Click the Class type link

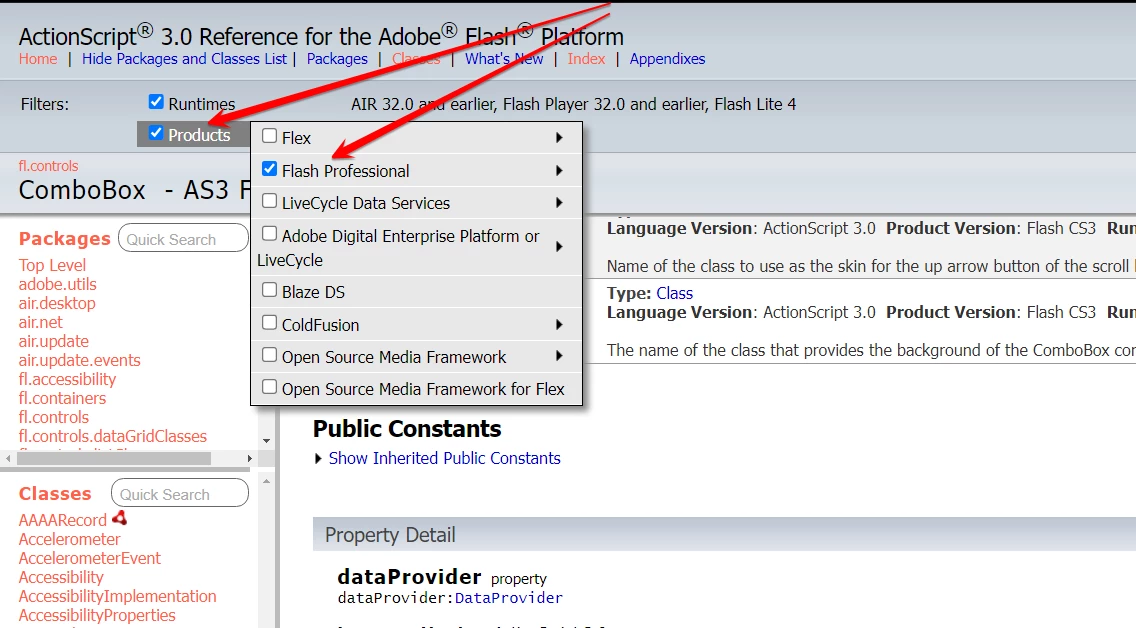click(x=674, y=293)
